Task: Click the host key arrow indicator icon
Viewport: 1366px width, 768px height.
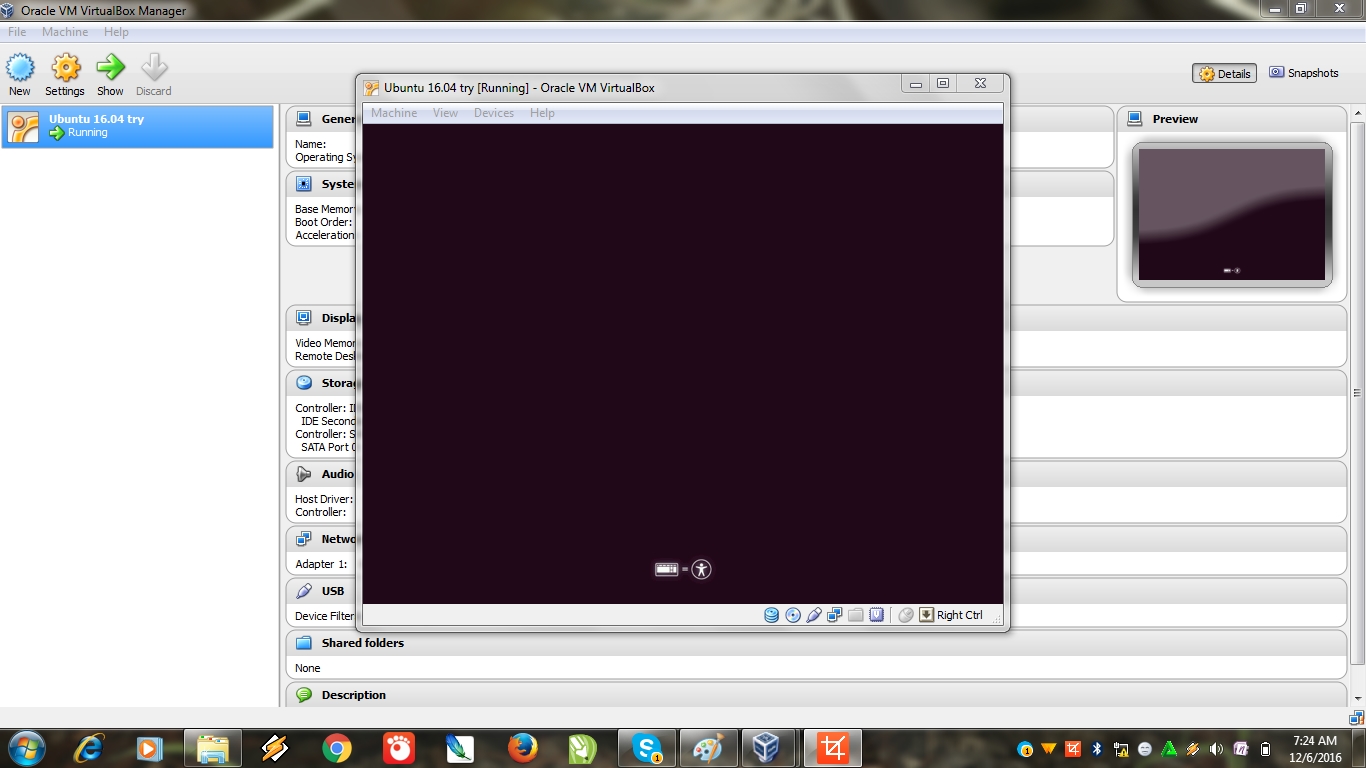Action: 926,615
